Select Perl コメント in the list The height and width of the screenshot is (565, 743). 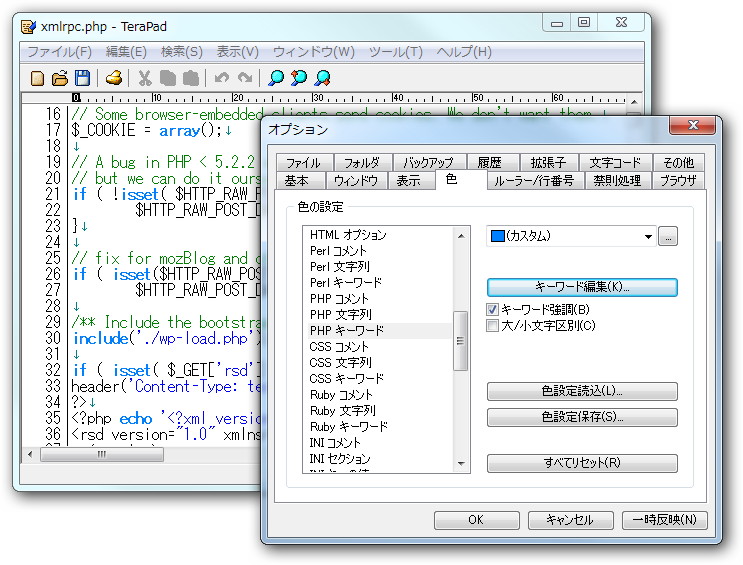click(338, 251)
